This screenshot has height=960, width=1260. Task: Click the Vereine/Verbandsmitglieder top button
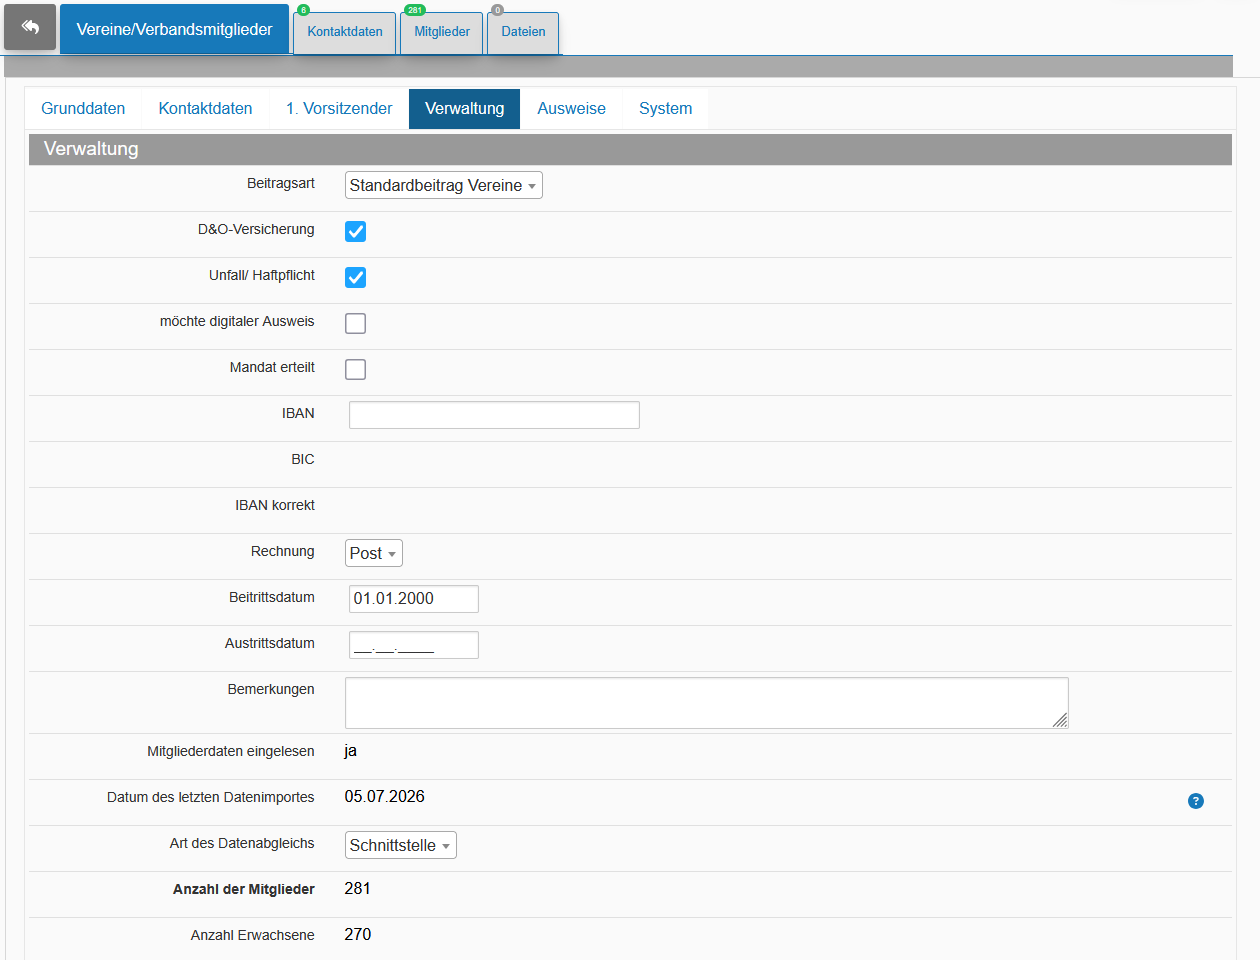click(174, 29)
